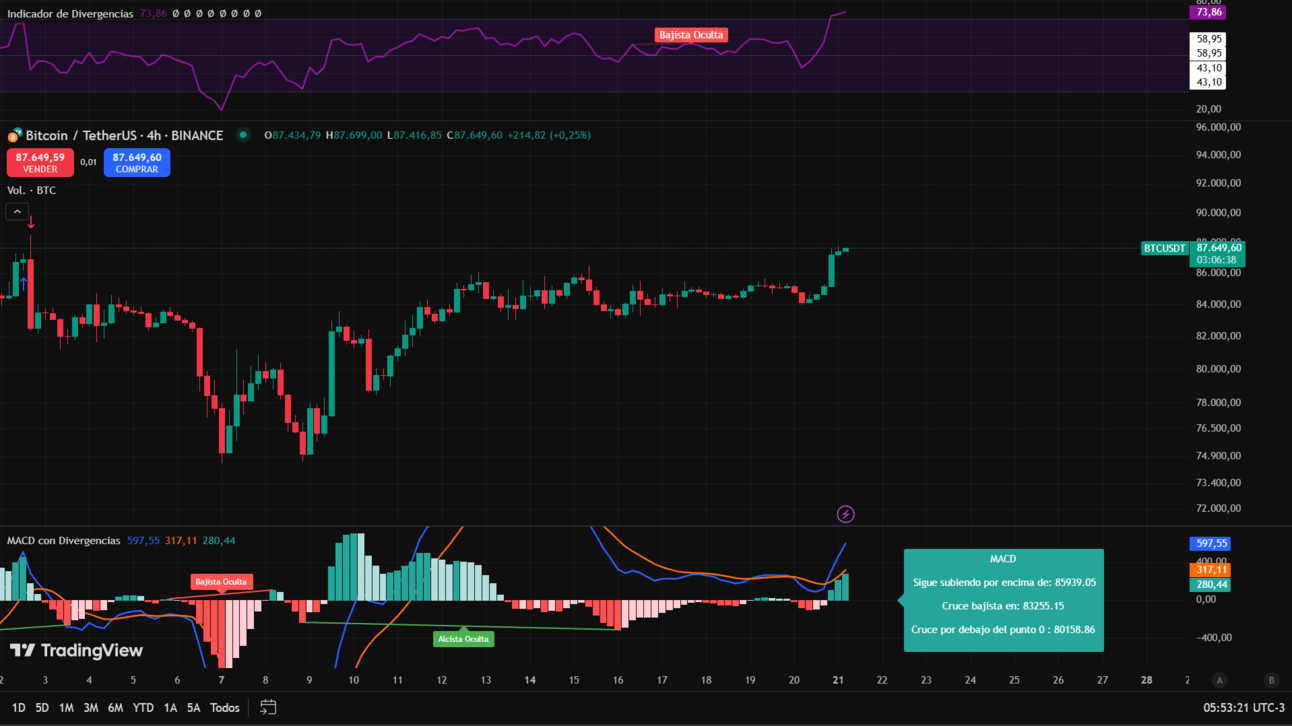
Task: Click the +214,82 (+0,25%) change value
Action: [547, 135]
